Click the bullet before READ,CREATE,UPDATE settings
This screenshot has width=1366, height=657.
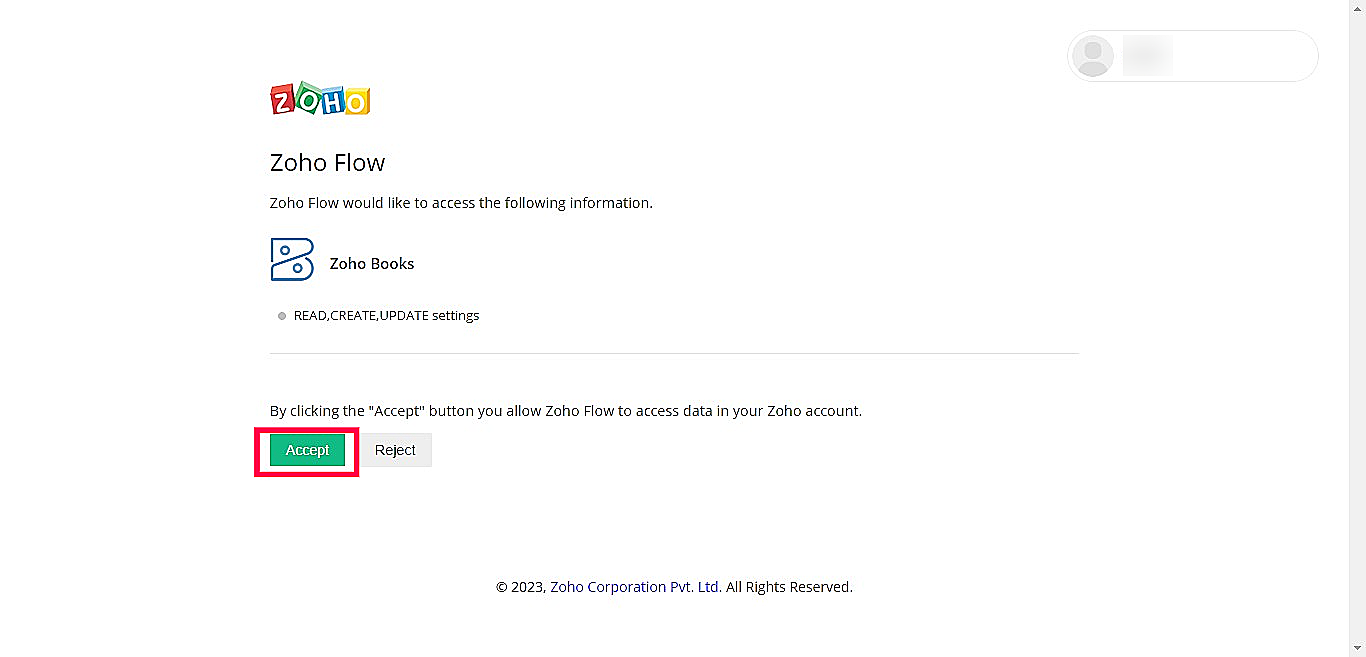coord(282,316)
